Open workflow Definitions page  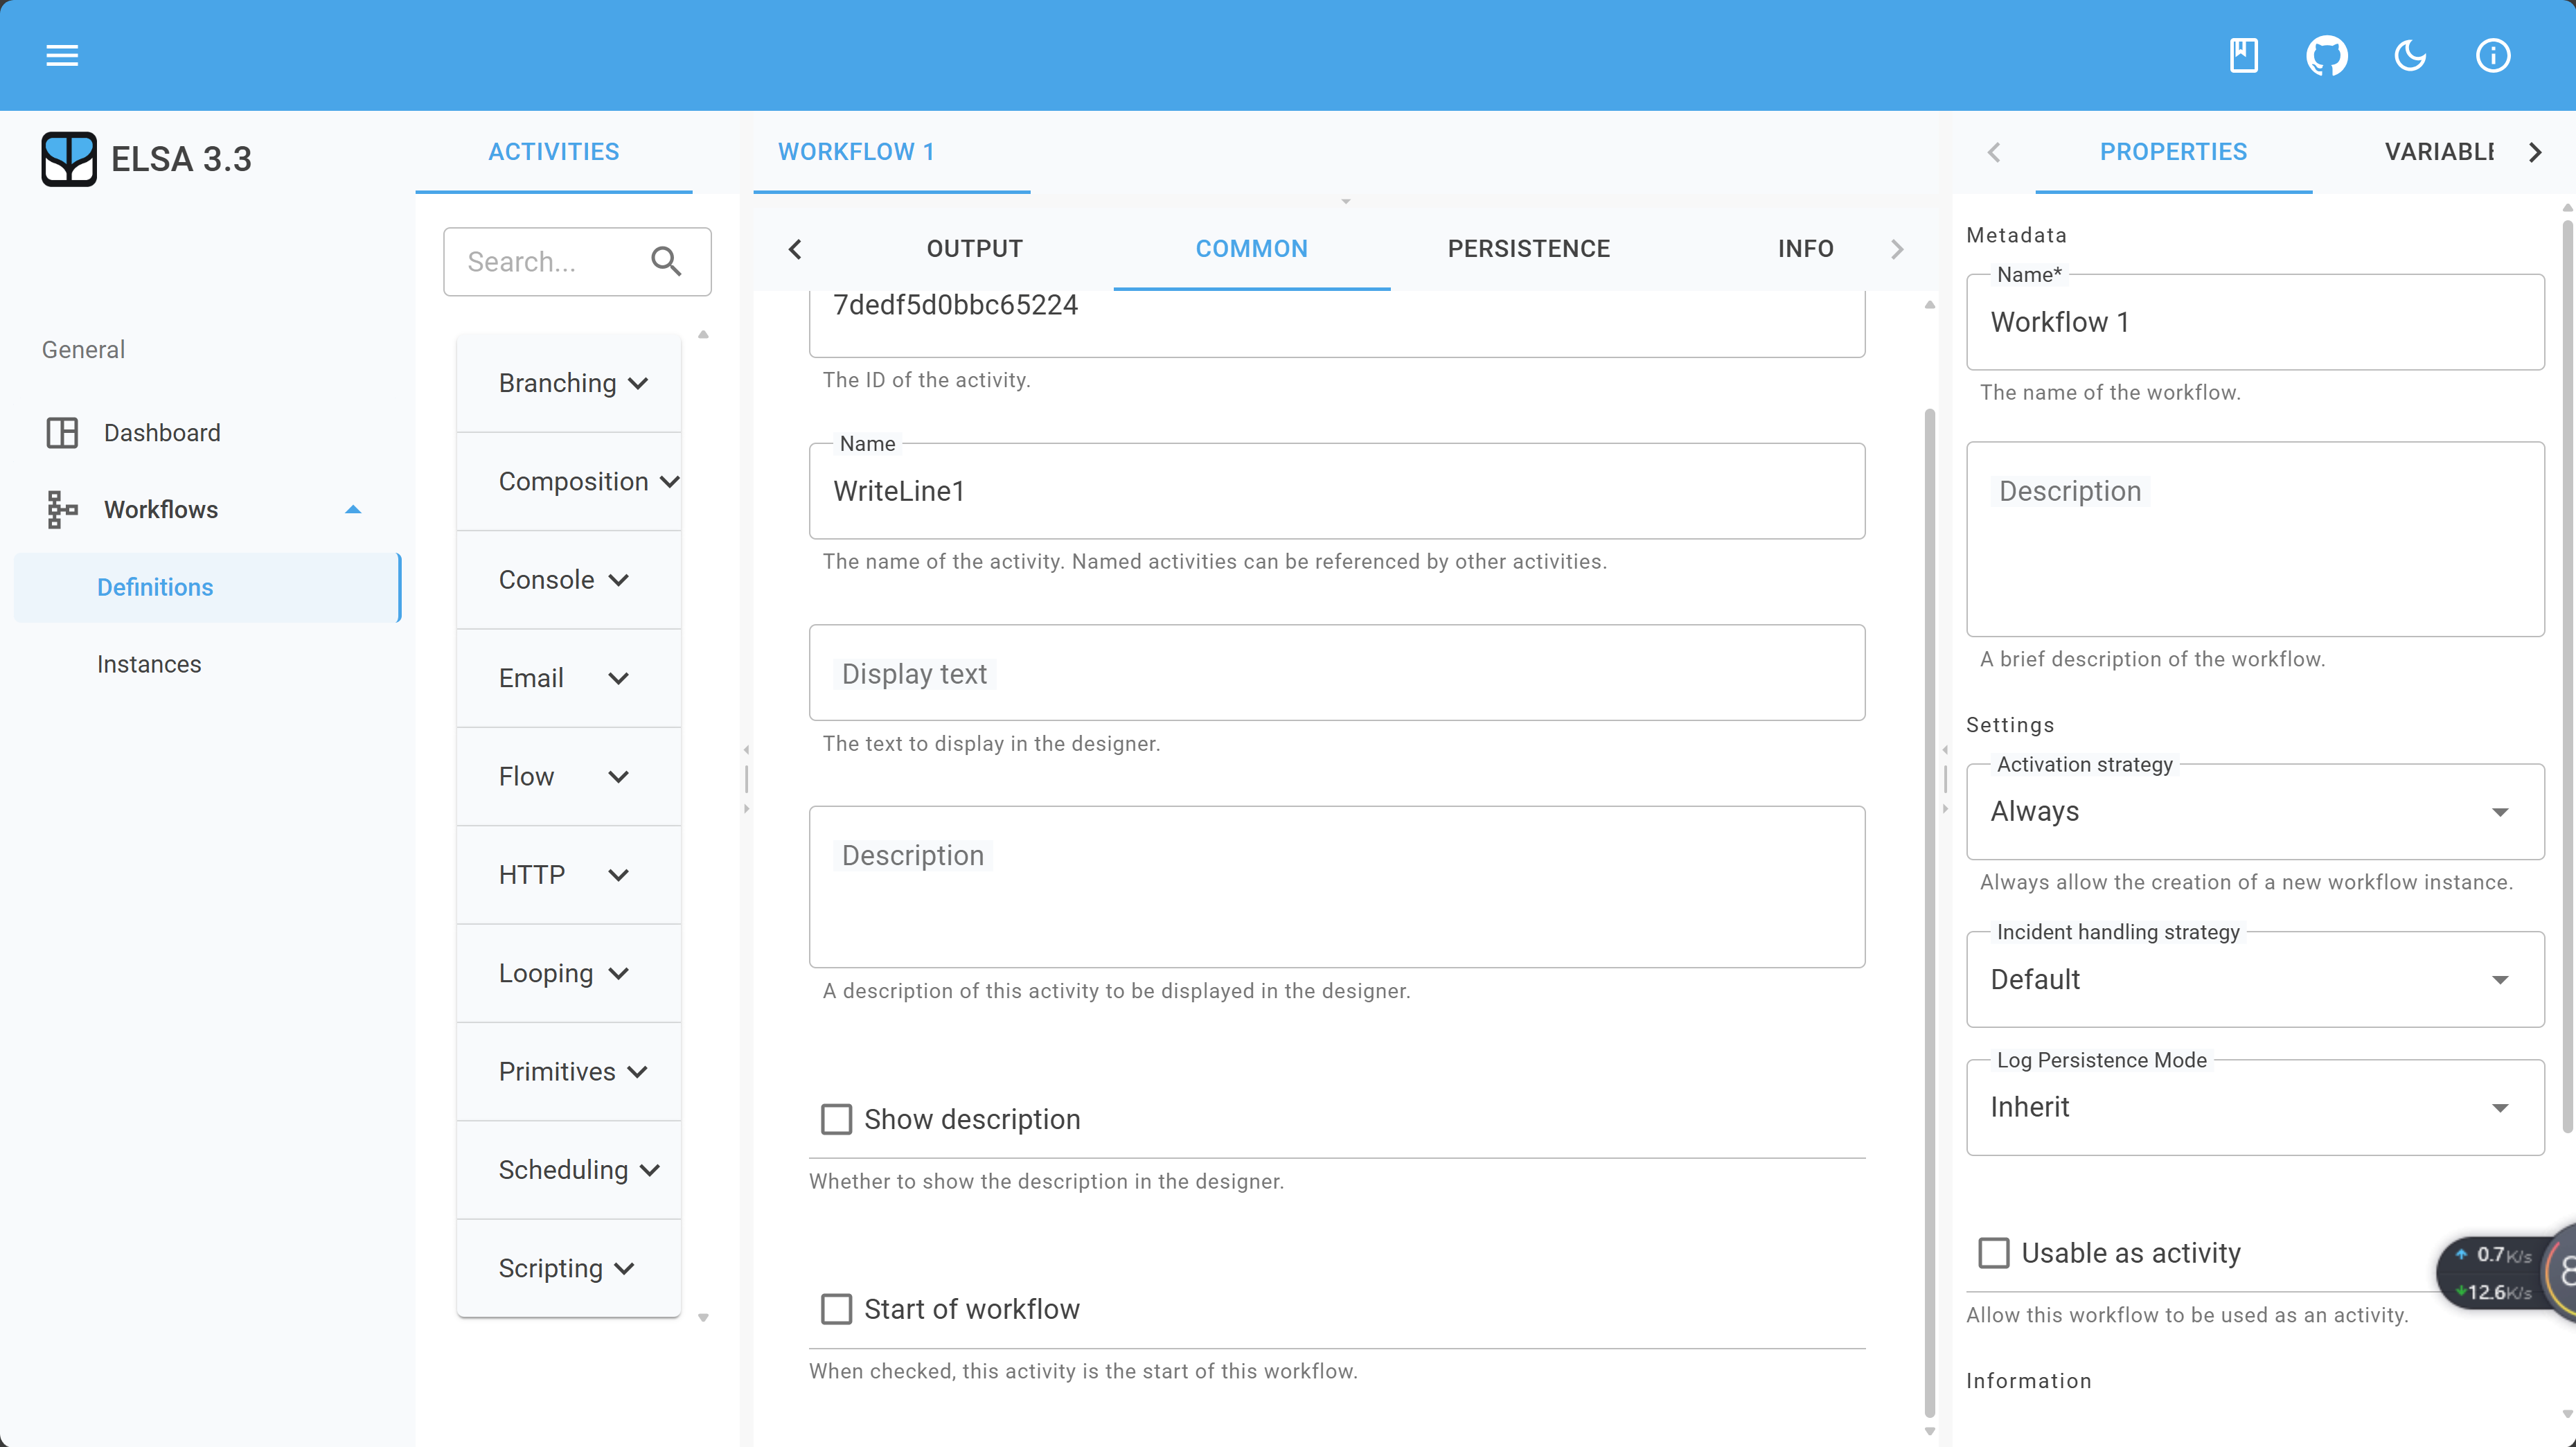[207, 587]
